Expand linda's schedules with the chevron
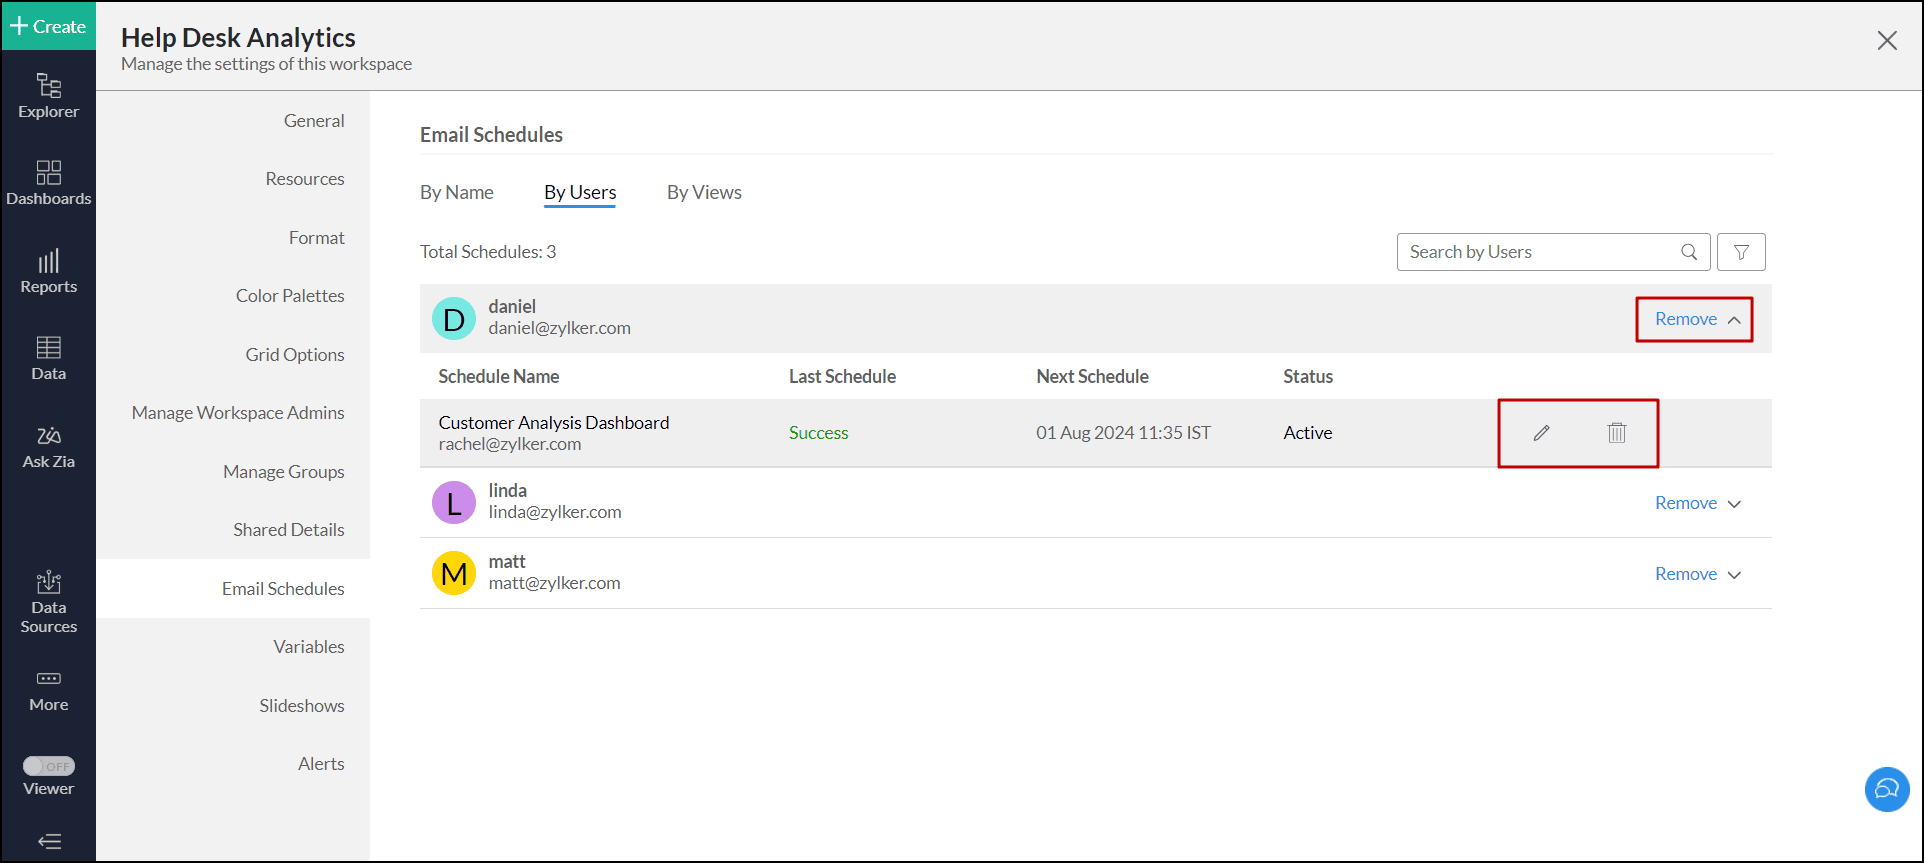This screenshot has height=863, width=1924. pyautogui.click(x=1734, y=504)
